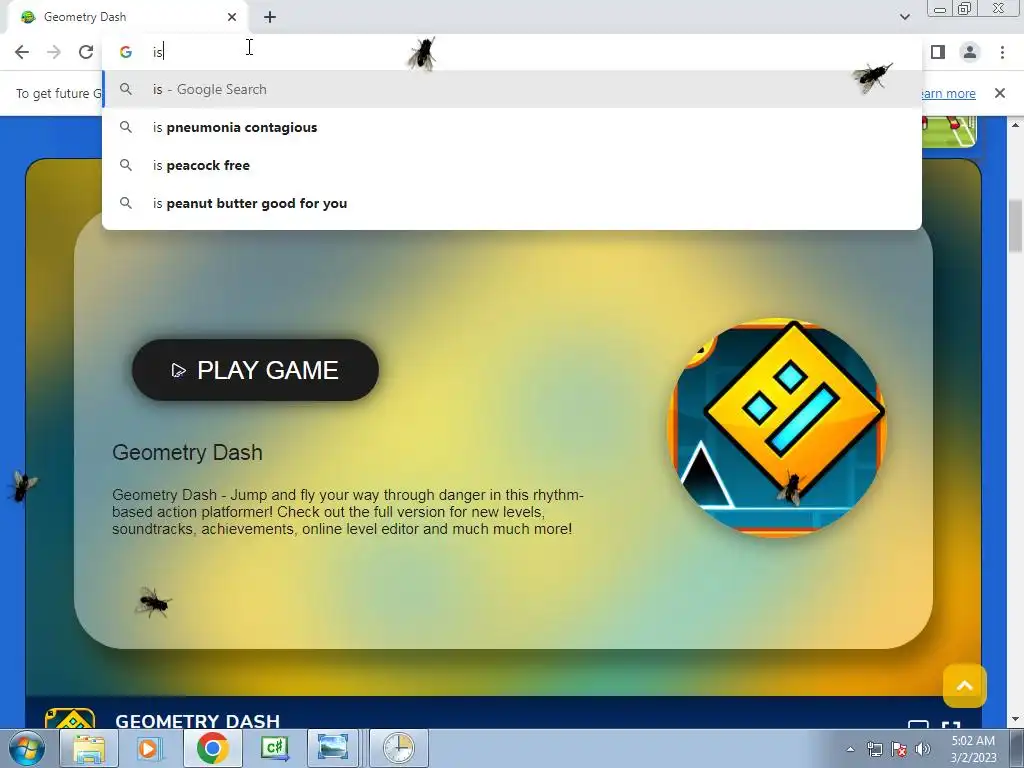
Task: Select the Geometry Dash browser tab
Action: coord(129,17)
